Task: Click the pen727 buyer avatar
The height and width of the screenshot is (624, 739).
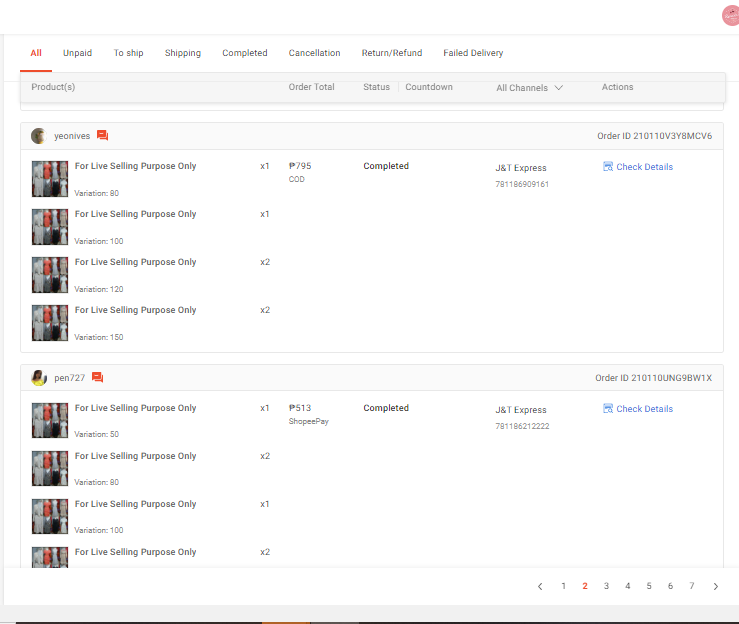Action: [39, 378]
